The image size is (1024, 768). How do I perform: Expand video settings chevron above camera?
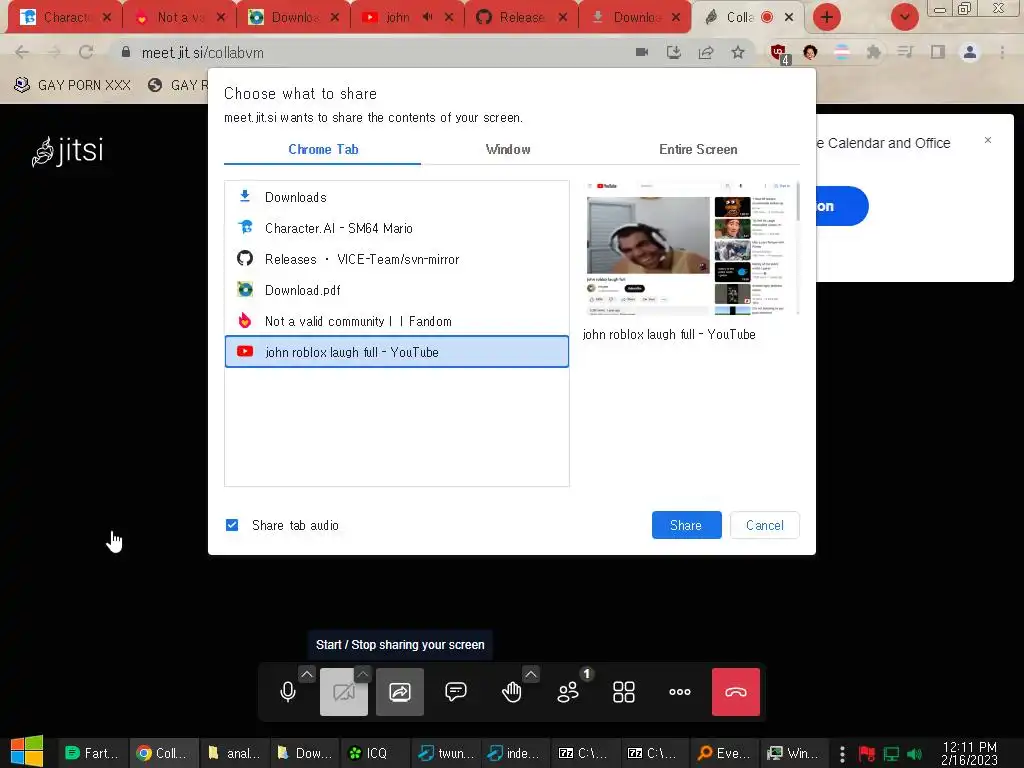pos(363,673)
